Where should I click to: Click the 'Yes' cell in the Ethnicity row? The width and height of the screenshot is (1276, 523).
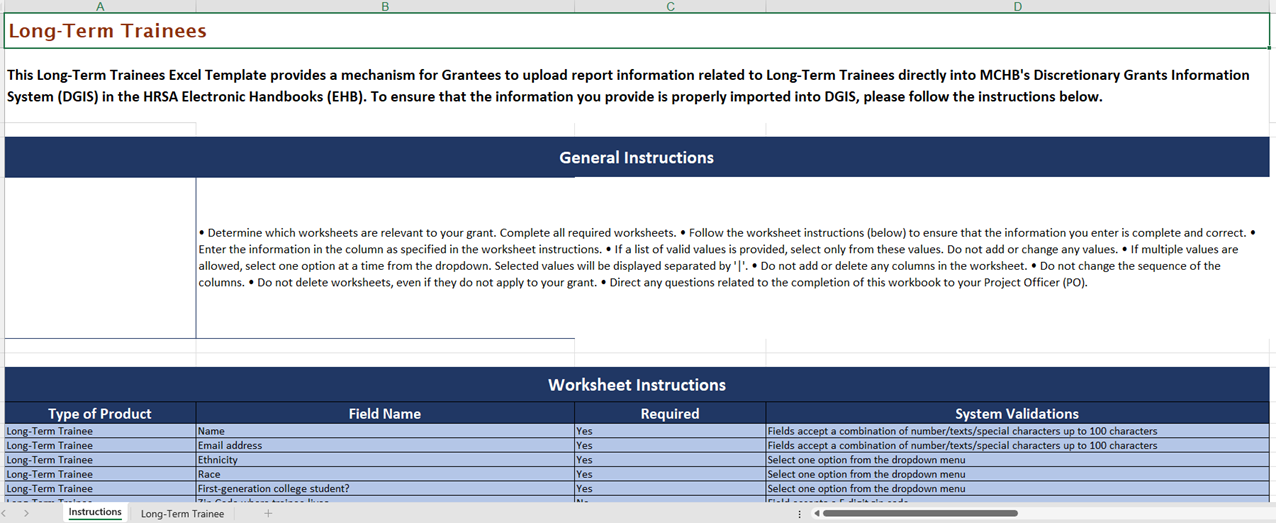click(x=670, y=460)
